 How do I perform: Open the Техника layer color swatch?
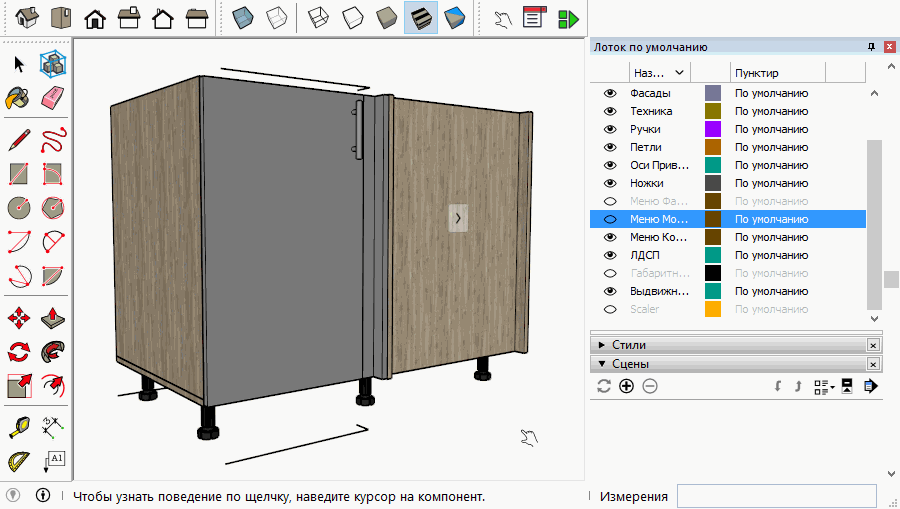tap(713, 111)
